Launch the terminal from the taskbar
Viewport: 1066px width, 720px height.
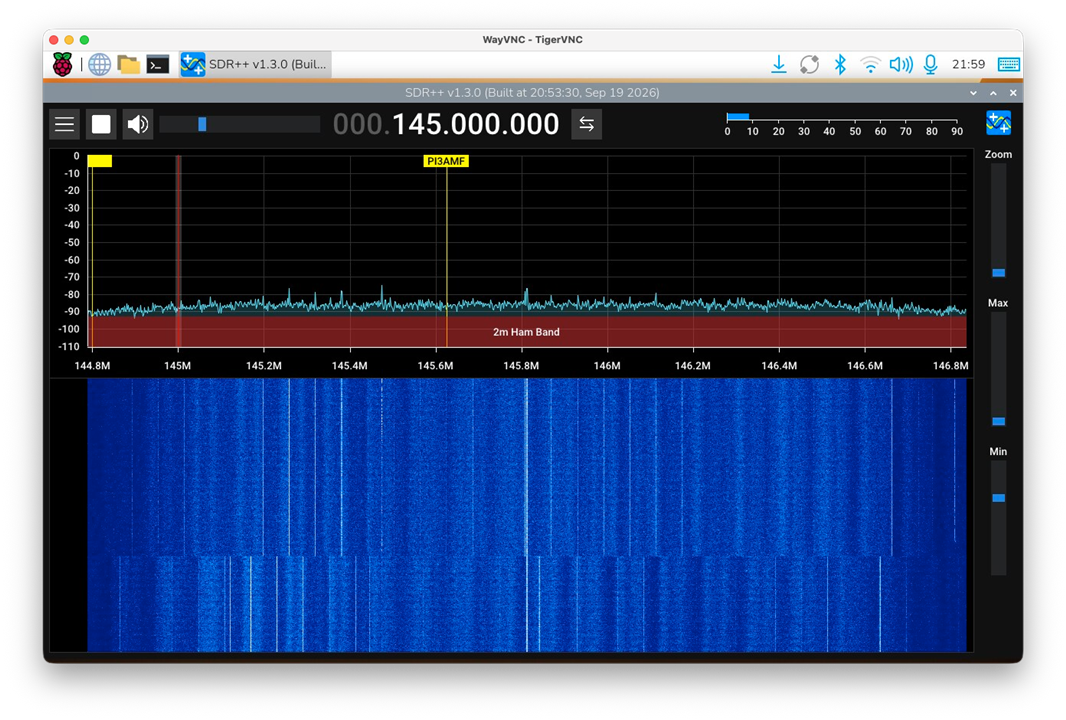tap(158, 65)
